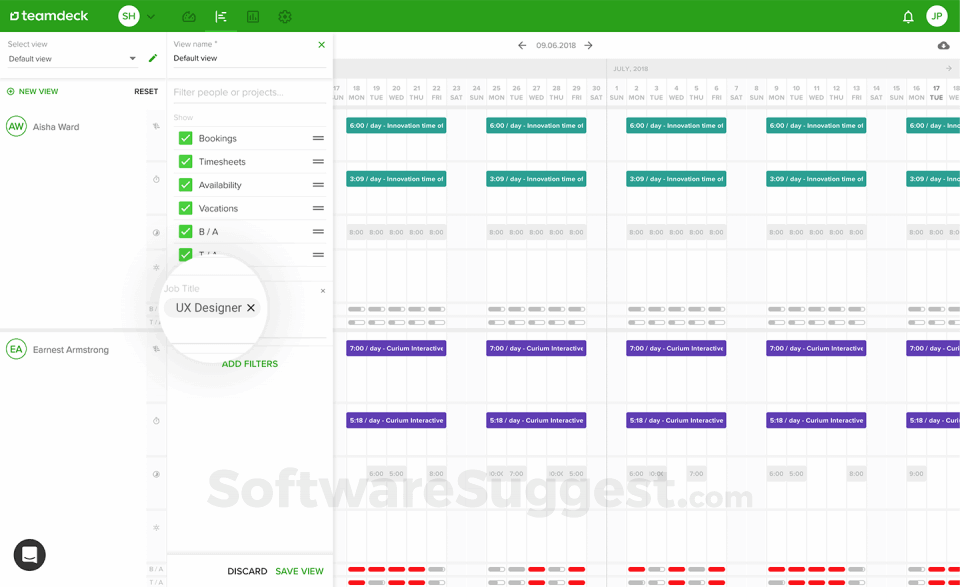Viewport: 960px width, 587px height.
Task: Uncheck the checkbox below B / A
Action: coord(186,254)
